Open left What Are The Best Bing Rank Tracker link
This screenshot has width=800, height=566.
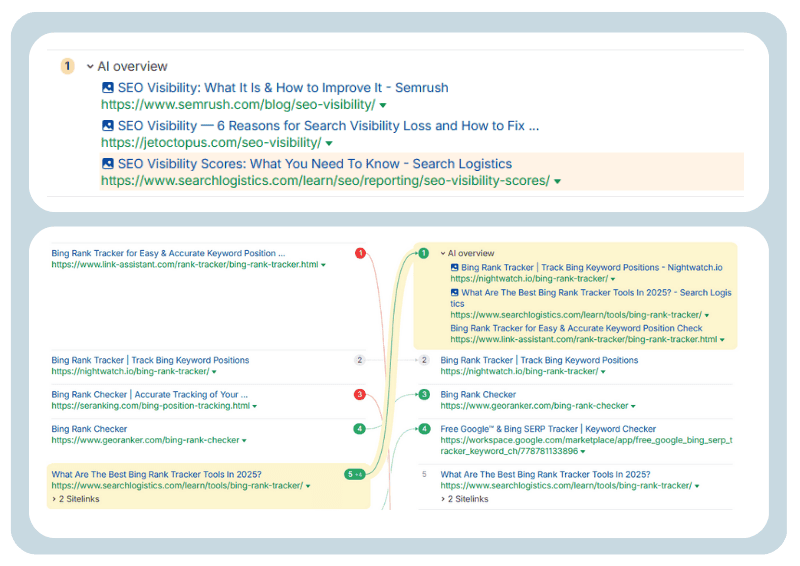tap(157, 475)
